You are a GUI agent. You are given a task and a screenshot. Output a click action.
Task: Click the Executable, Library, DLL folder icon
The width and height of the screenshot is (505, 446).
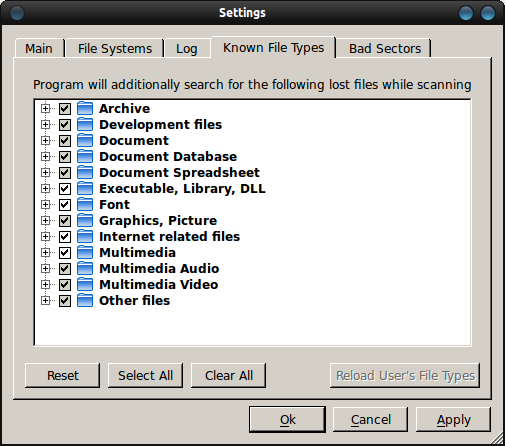point(85,188)
